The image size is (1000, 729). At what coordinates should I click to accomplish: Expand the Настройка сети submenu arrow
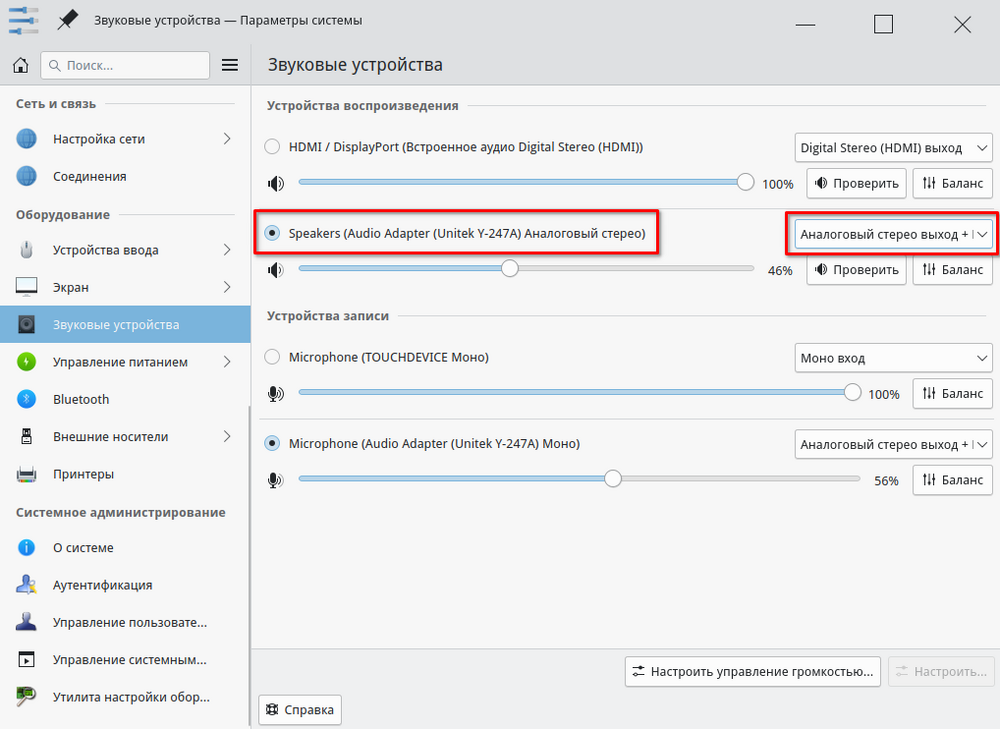pos(227,139)
